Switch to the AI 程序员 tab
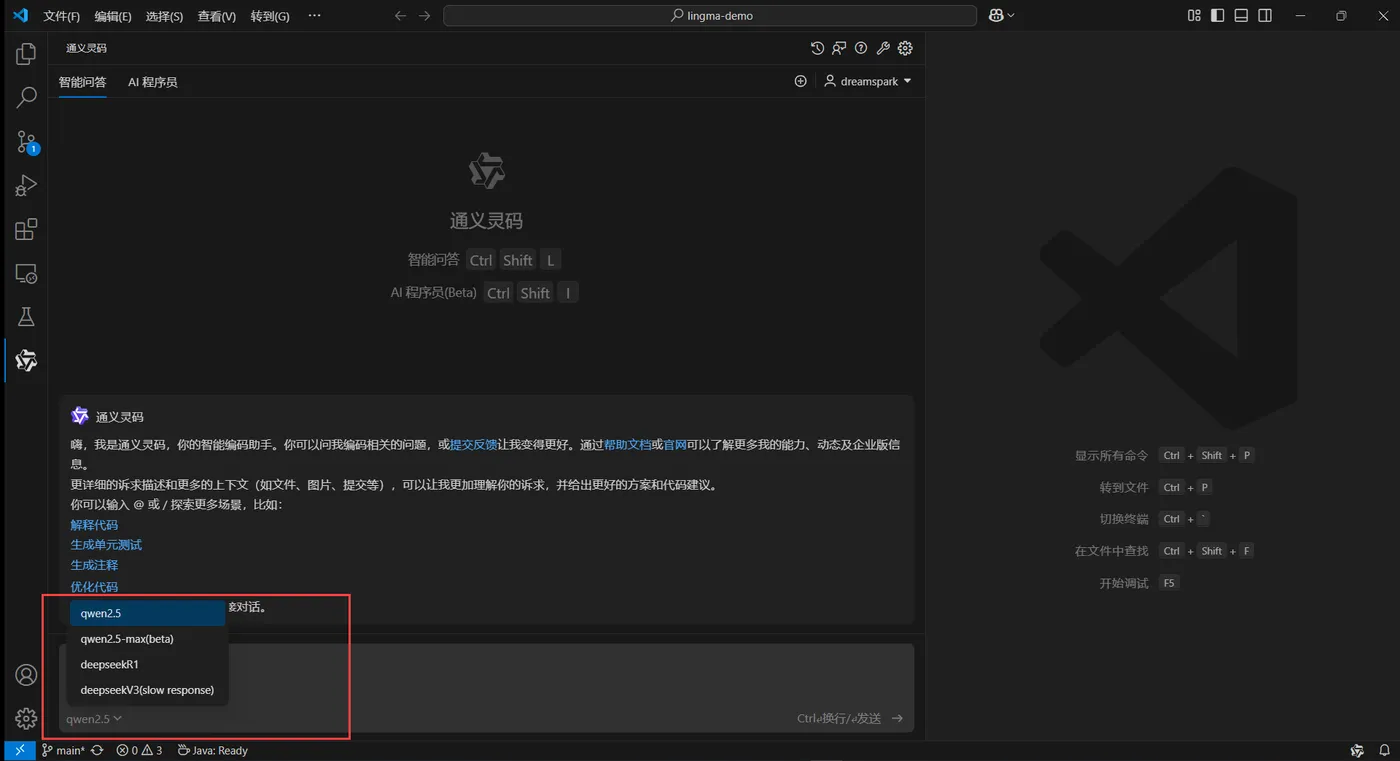 click(x=153, y=82)
